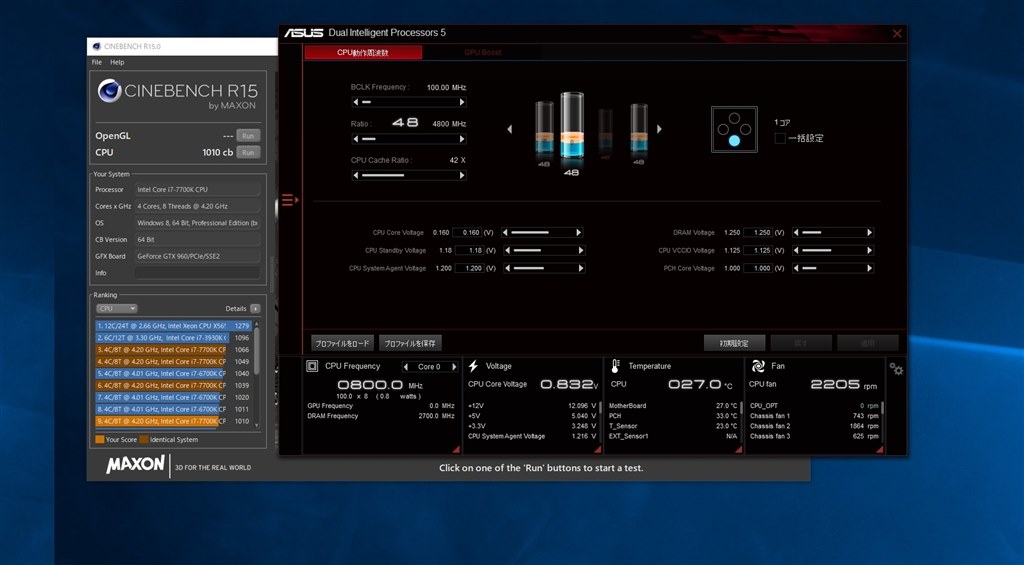Run the OpenGL test in Cinebench
The height and width of the screenshot is (565, 1024).
[x=248, y=136]
